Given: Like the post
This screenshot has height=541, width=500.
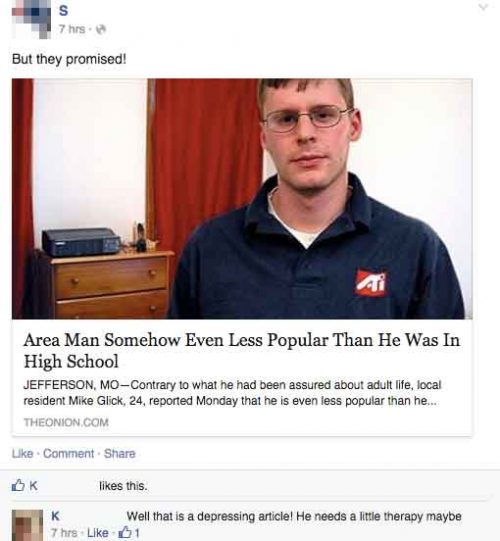Looking at the screenshot, I should (22, 453).
